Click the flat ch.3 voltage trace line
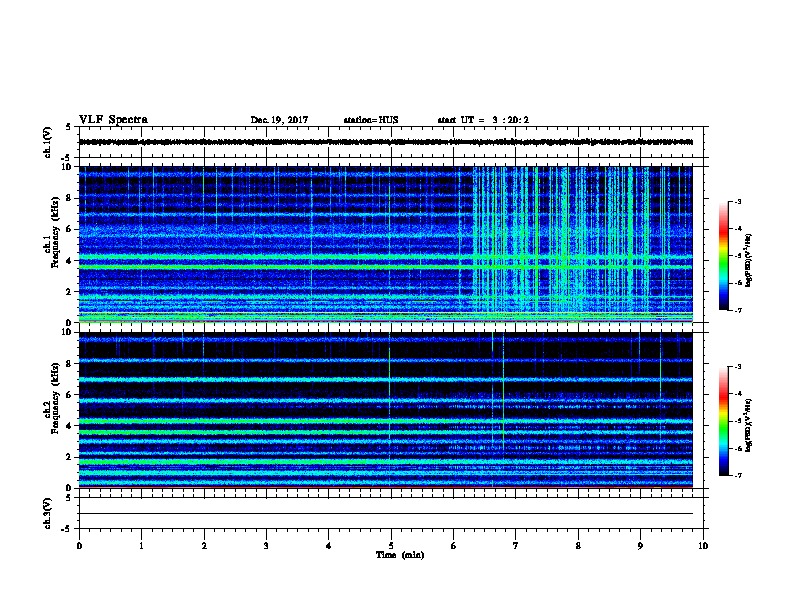792x612 pixels. (386, 514)
